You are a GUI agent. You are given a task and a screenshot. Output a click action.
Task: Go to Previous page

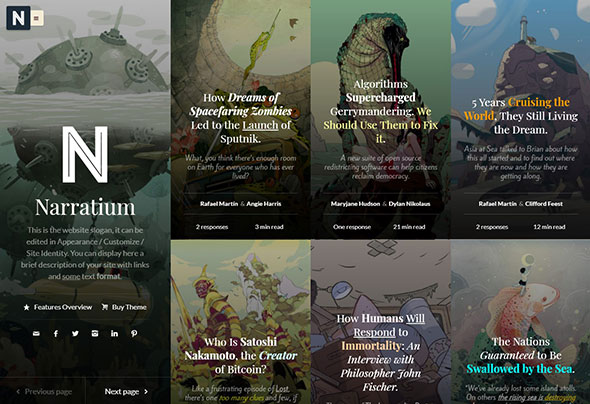44,392
